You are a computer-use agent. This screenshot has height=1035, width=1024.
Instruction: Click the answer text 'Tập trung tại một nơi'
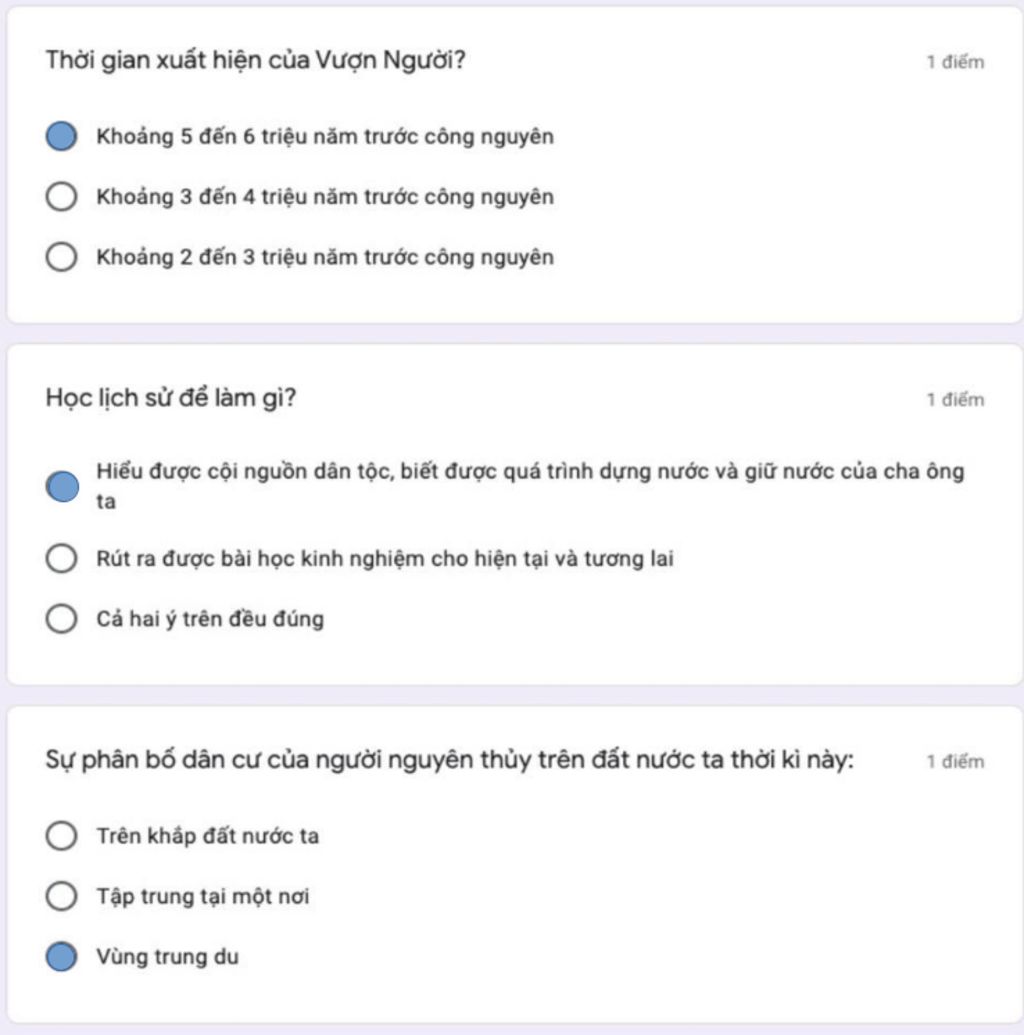203,896
